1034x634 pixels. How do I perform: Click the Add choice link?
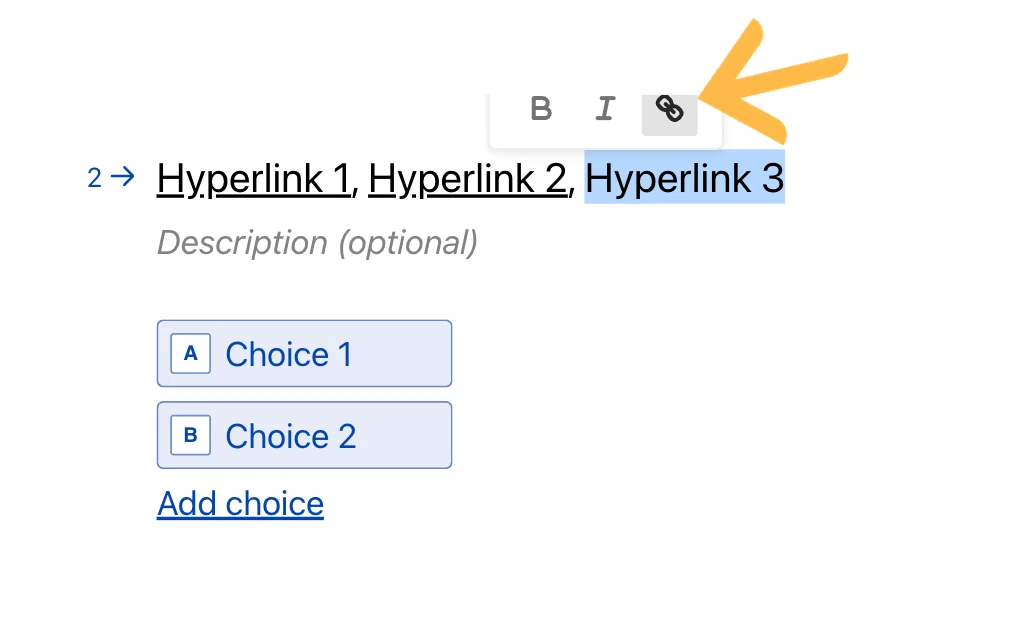click(240, 504)
